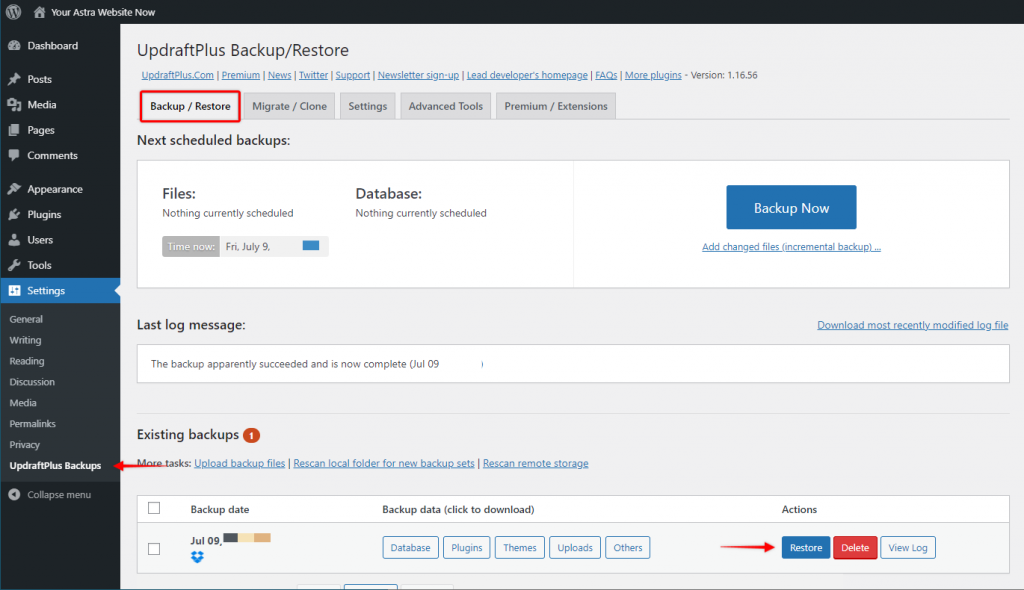Image resolution: width=1024 pixels, height=590 pixels.
Task: Open Comments using its speech bubble icon
Action: pos(15,155)
